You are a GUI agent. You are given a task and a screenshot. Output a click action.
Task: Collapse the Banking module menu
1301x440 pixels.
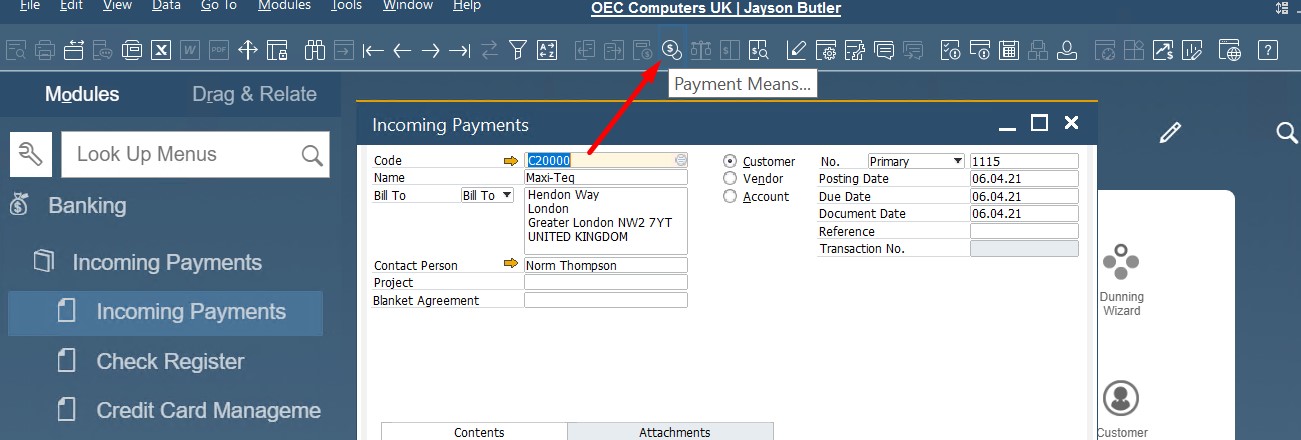[x=87, y=206]
